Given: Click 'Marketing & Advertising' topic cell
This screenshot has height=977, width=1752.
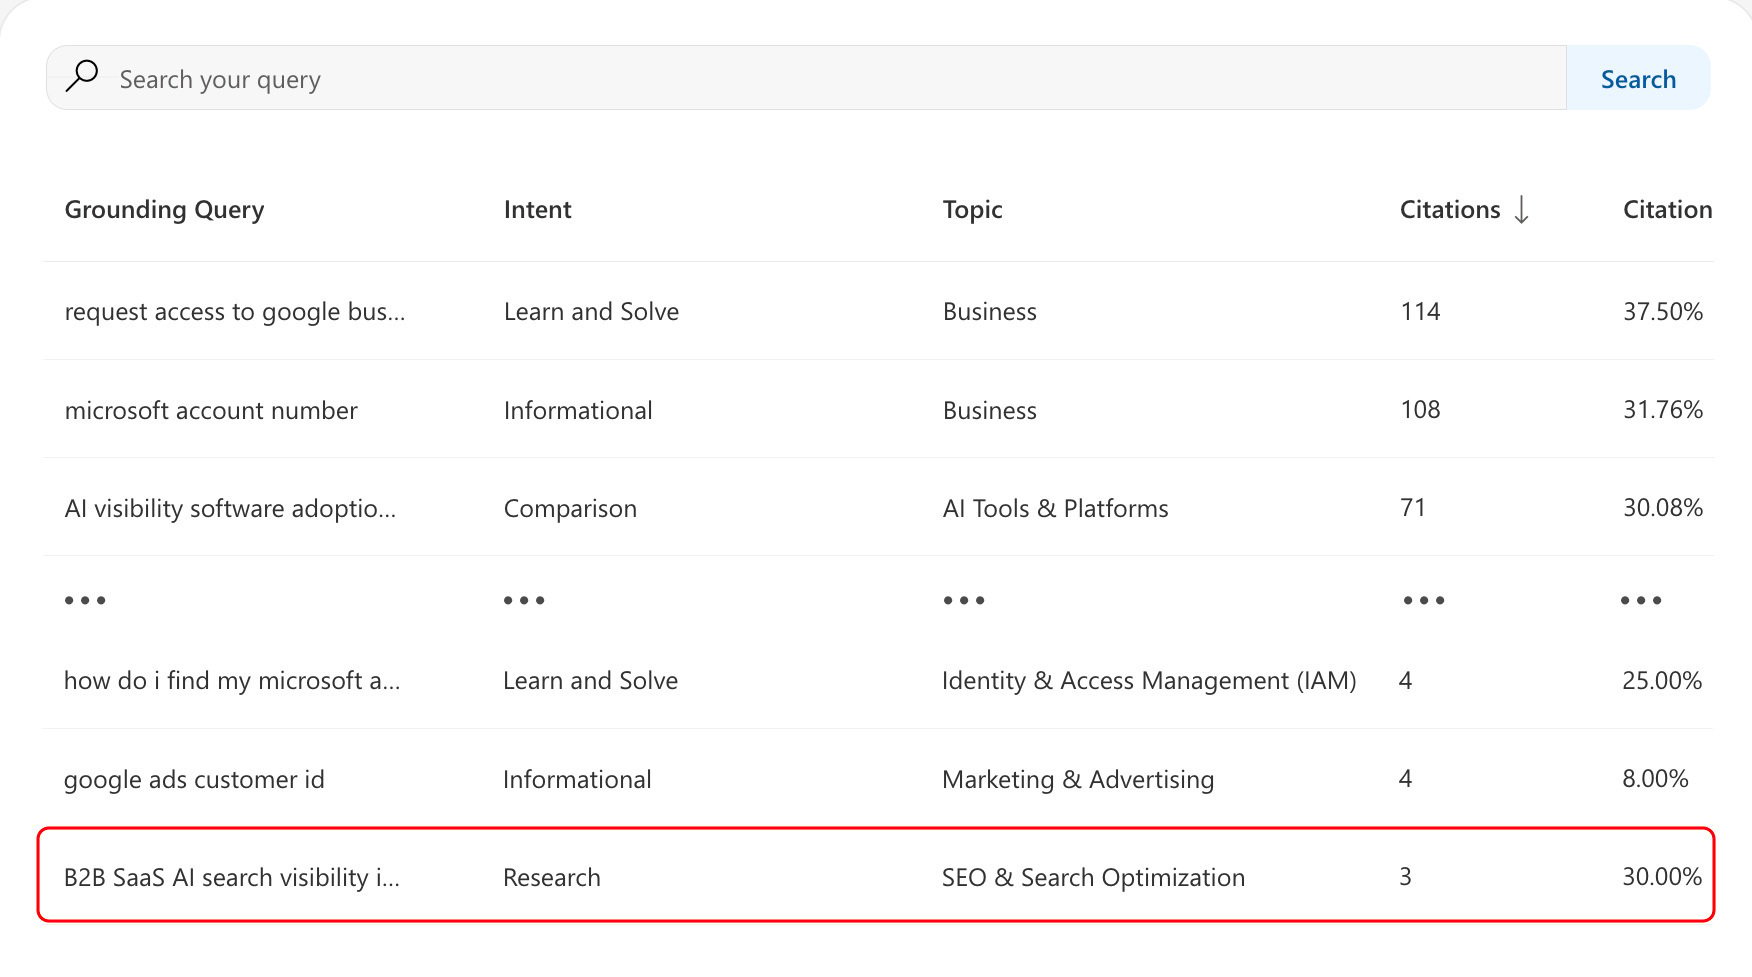Looking at the screenshot, I should coord(1078,780).
